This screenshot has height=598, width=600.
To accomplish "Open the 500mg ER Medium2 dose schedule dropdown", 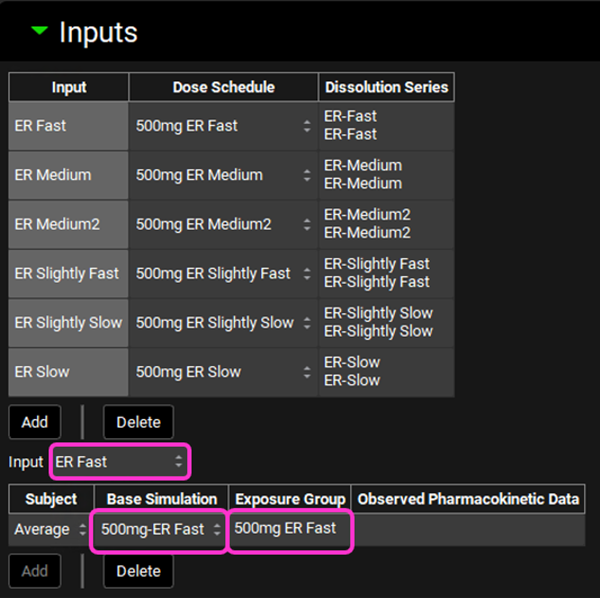I will [223, 224].
